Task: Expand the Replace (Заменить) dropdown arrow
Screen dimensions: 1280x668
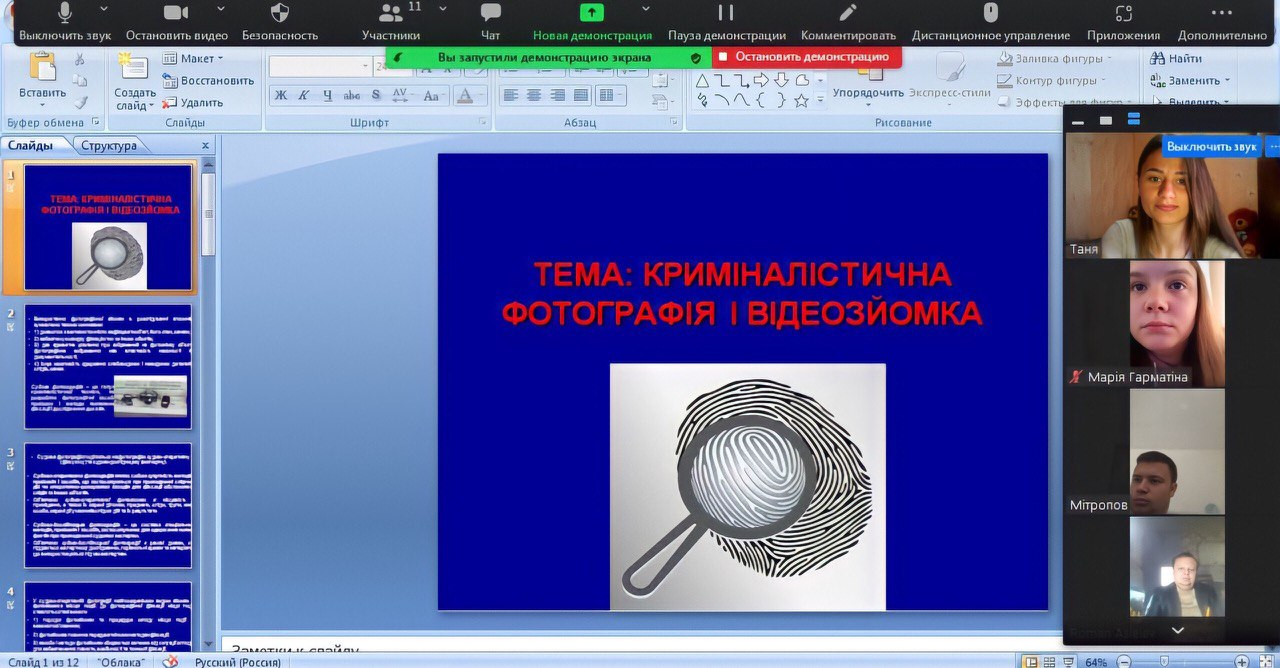Action: 1227,81
